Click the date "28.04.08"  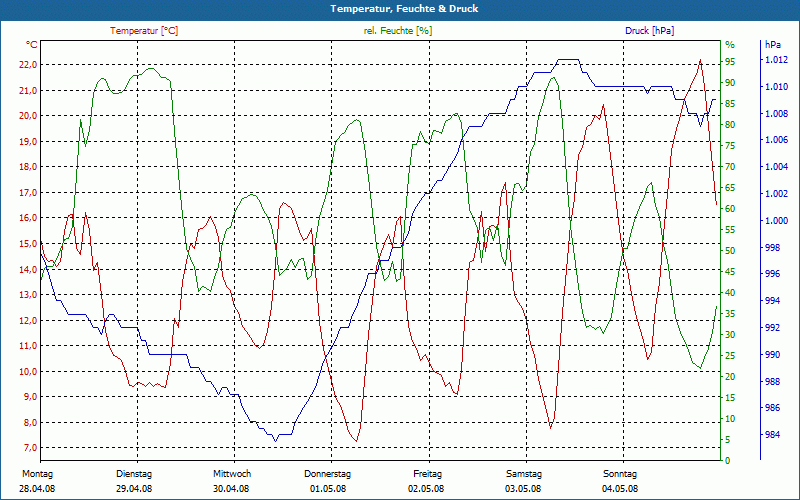point(37,489)
